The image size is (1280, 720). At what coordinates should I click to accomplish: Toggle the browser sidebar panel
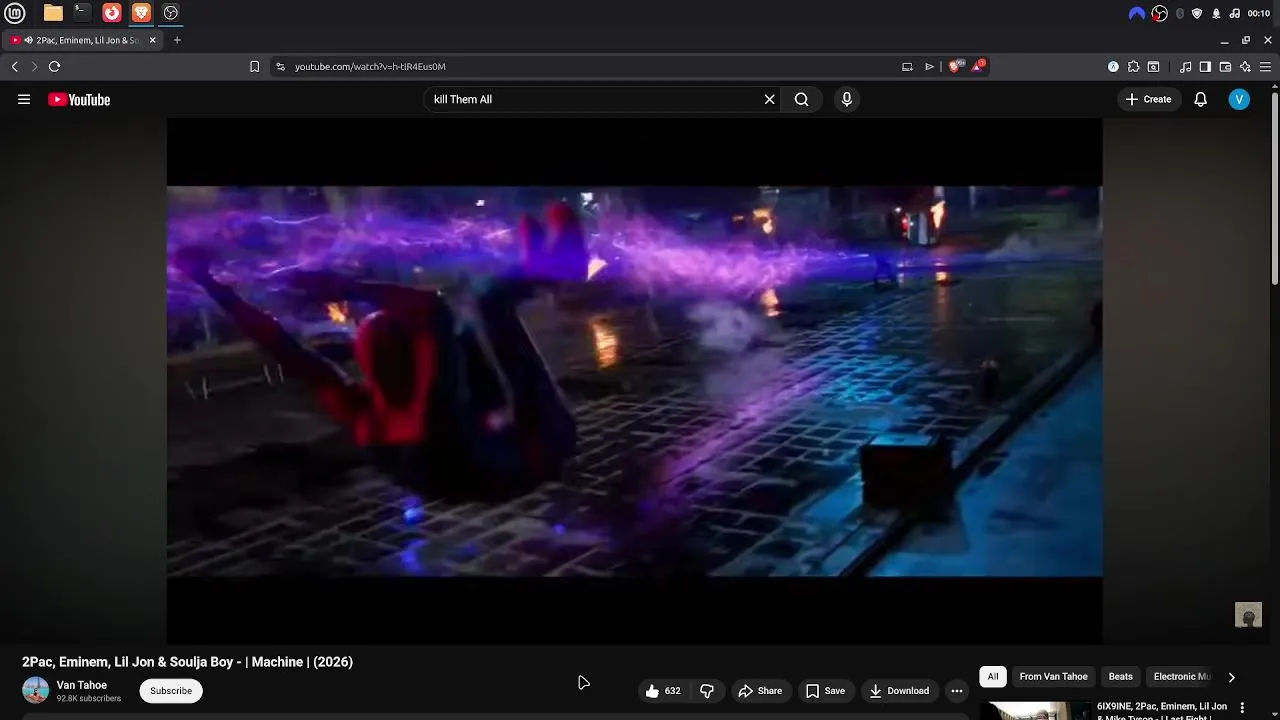pos(1205,67)
